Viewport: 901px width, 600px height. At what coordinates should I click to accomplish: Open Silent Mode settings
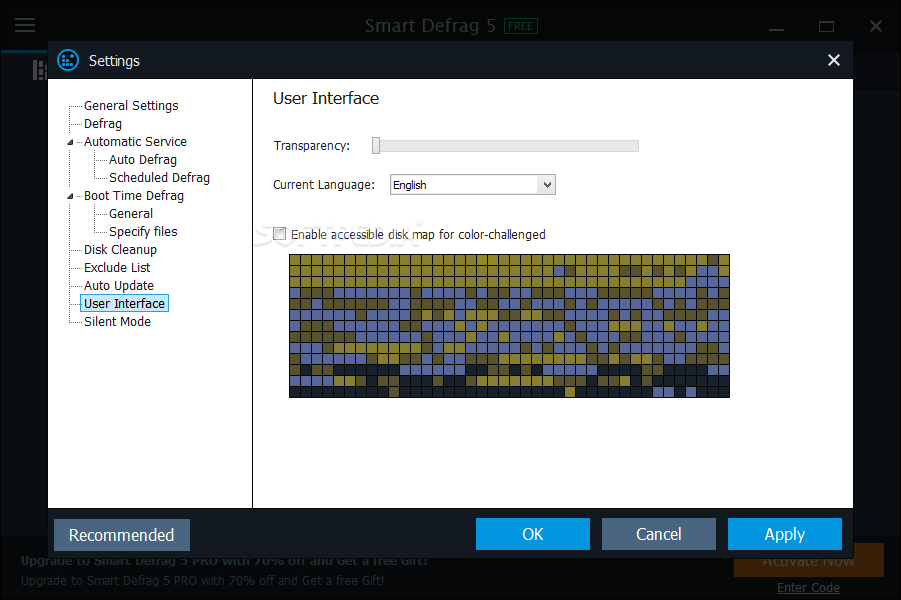pyautogui.click(x=117, y=321)
